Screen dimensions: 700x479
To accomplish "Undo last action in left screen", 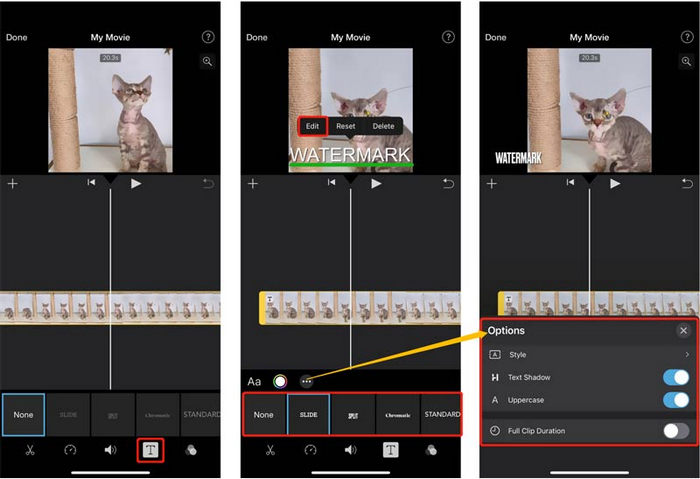I will [x=208, y=183].
